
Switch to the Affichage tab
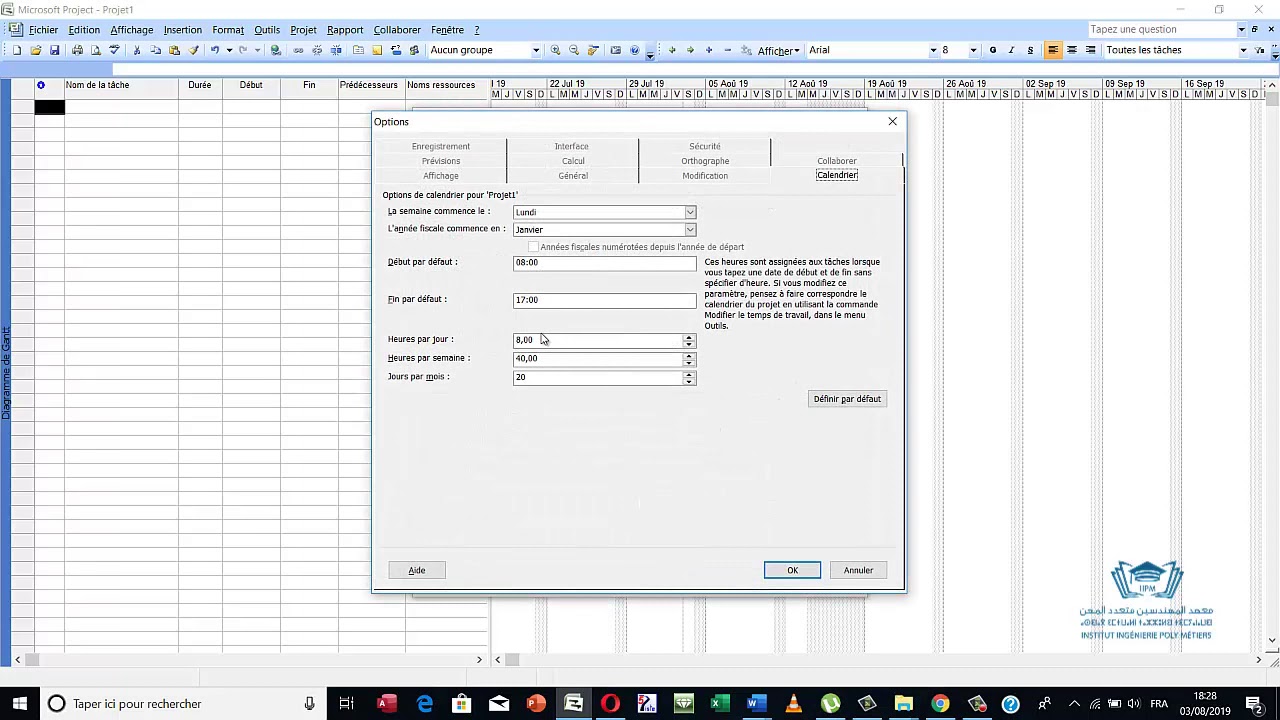(x=441, y=176)
